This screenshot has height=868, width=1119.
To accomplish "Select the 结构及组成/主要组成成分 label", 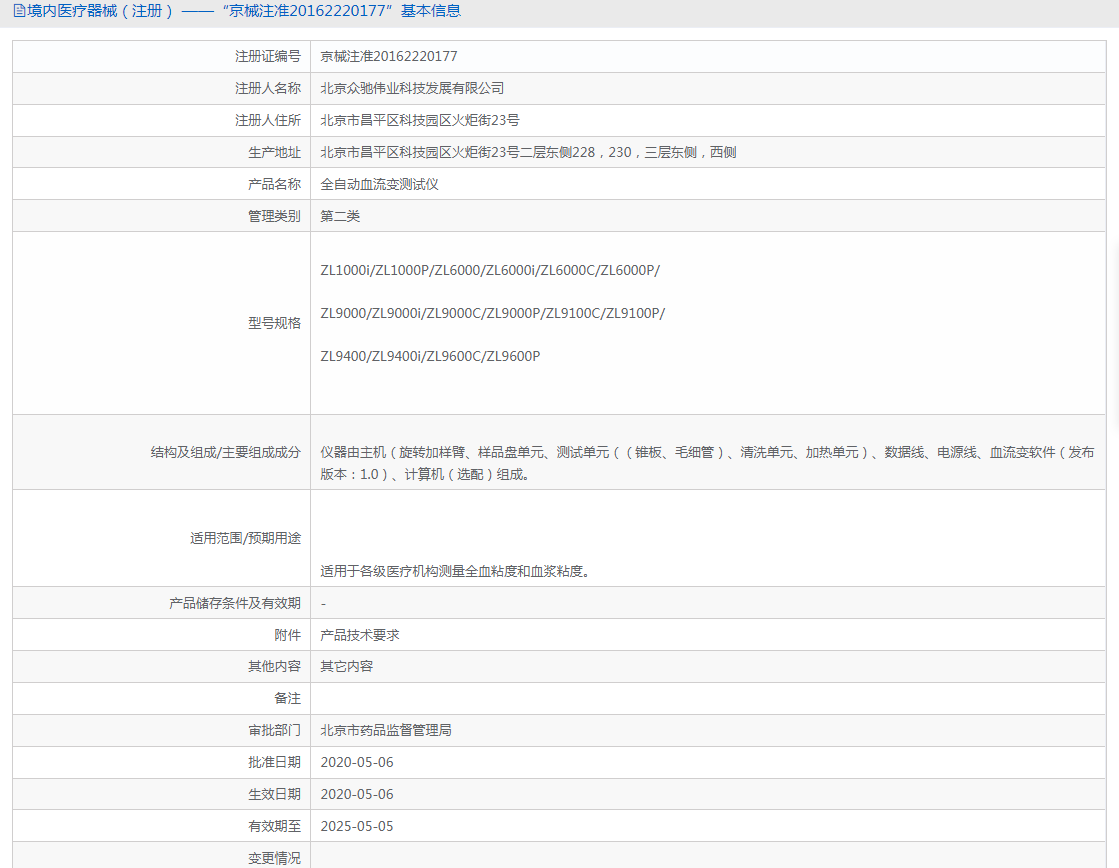I will (226, 453).
